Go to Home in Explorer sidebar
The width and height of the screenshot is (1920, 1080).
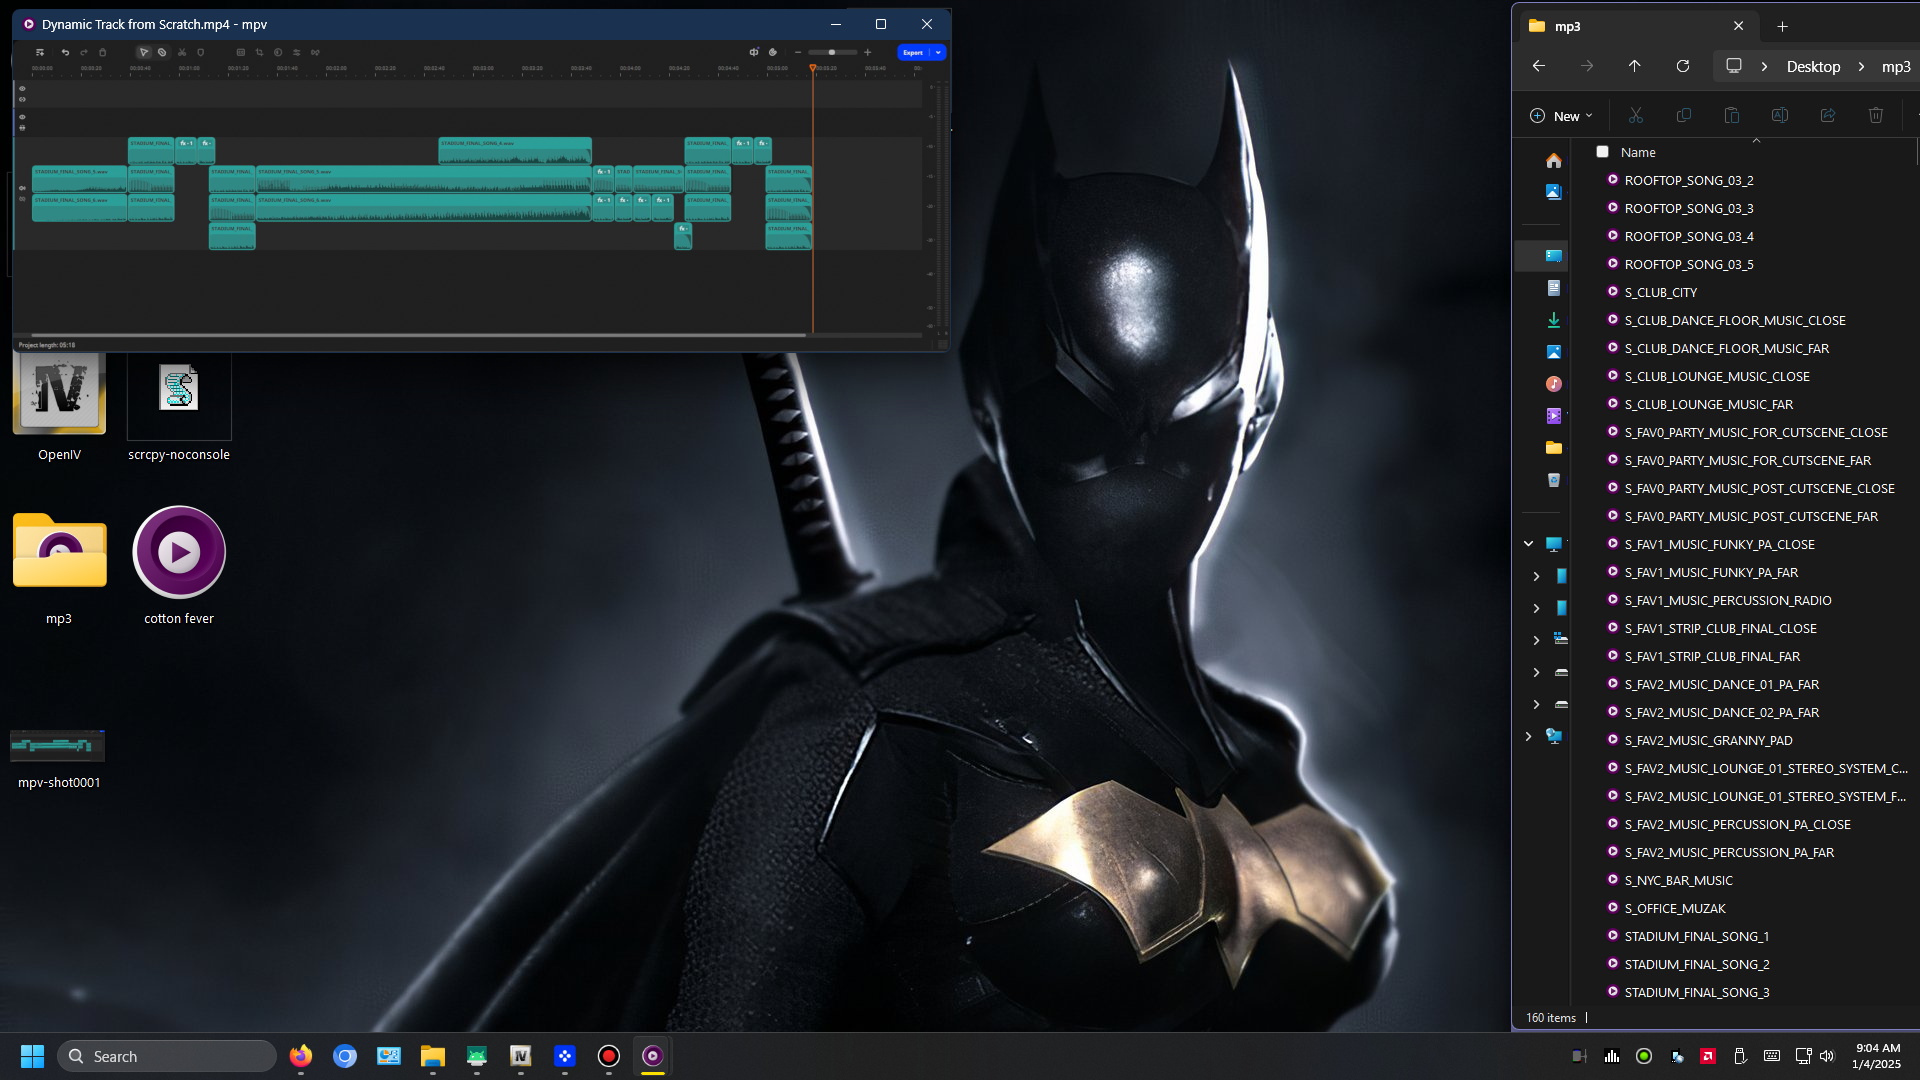coord(1553,160)
